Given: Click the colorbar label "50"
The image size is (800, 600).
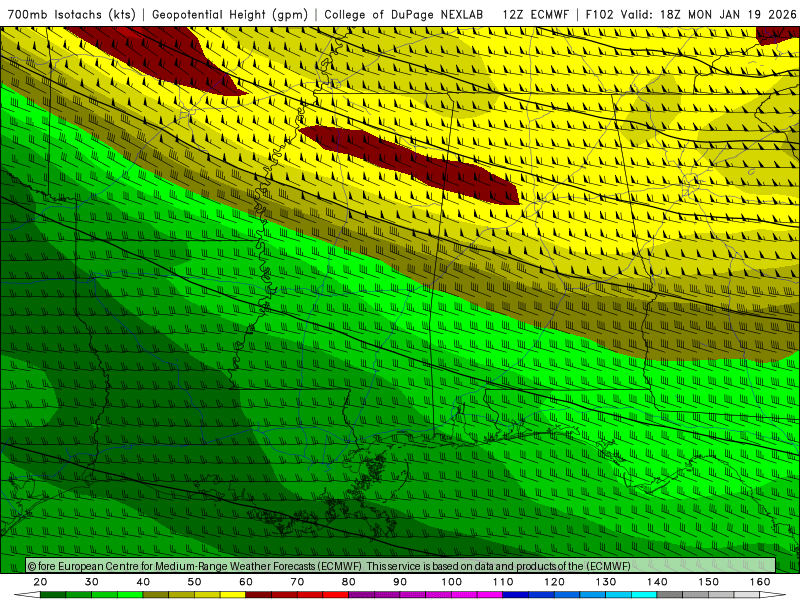Looking at the screenshot, I should coord(194,582).
